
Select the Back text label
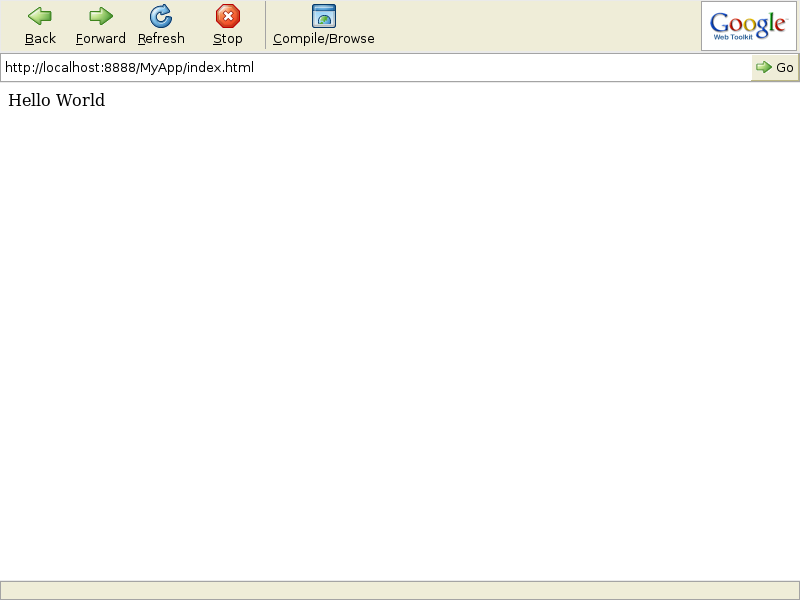tap(41, 39)
